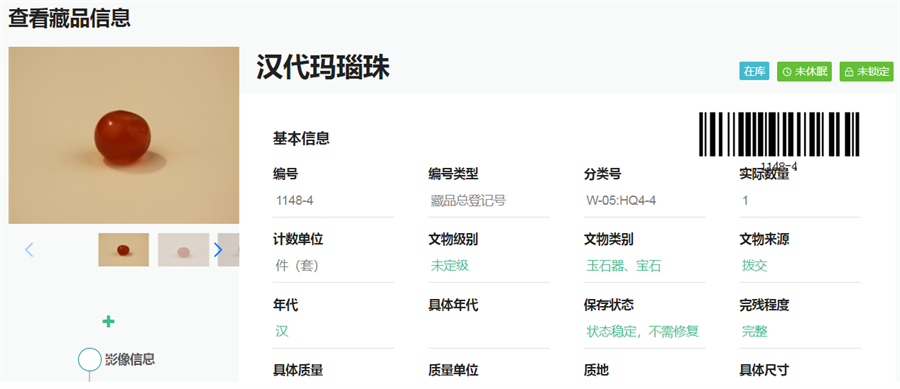900x389 pixels.
Task: Click the 文物来源 value 拨交
Action: point(755,266)
